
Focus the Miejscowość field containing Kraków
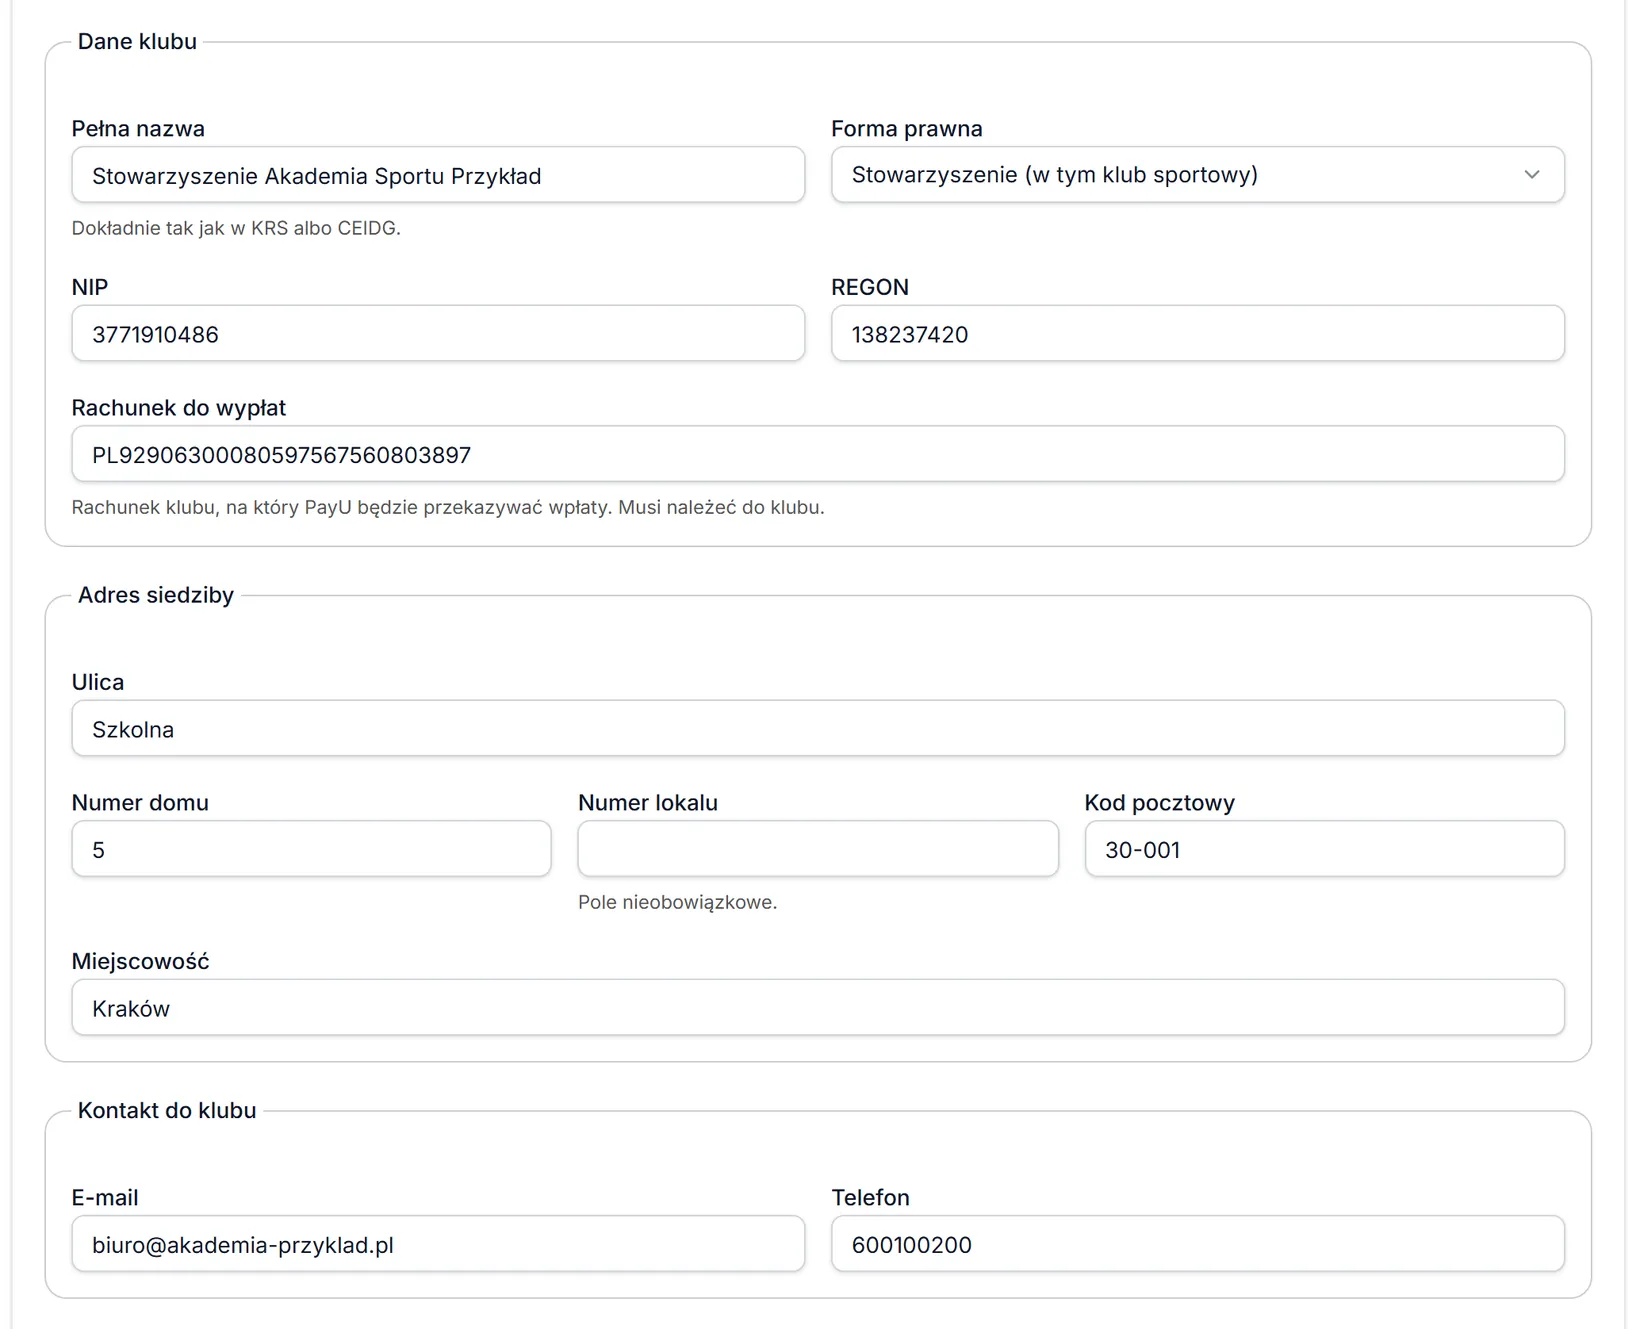click(x=818, y=1007)
